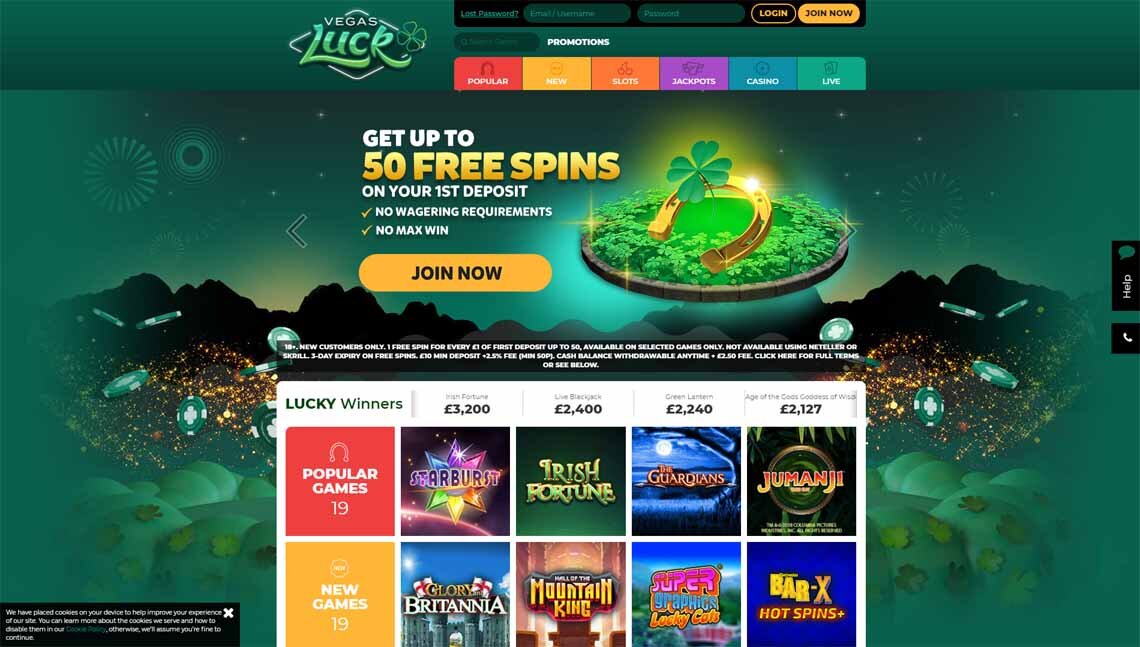
Task: Open the Jackpots category tab
Action: [694, 73]
